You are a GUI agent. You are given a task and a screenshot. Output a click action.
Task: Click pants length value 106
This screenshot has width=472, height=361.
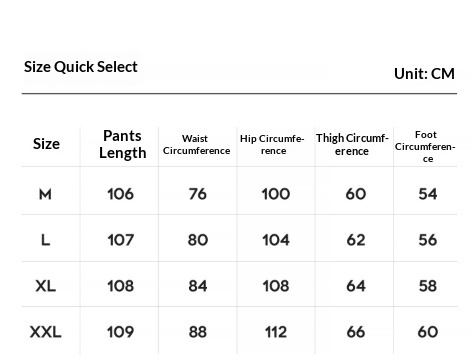(120, 194)
